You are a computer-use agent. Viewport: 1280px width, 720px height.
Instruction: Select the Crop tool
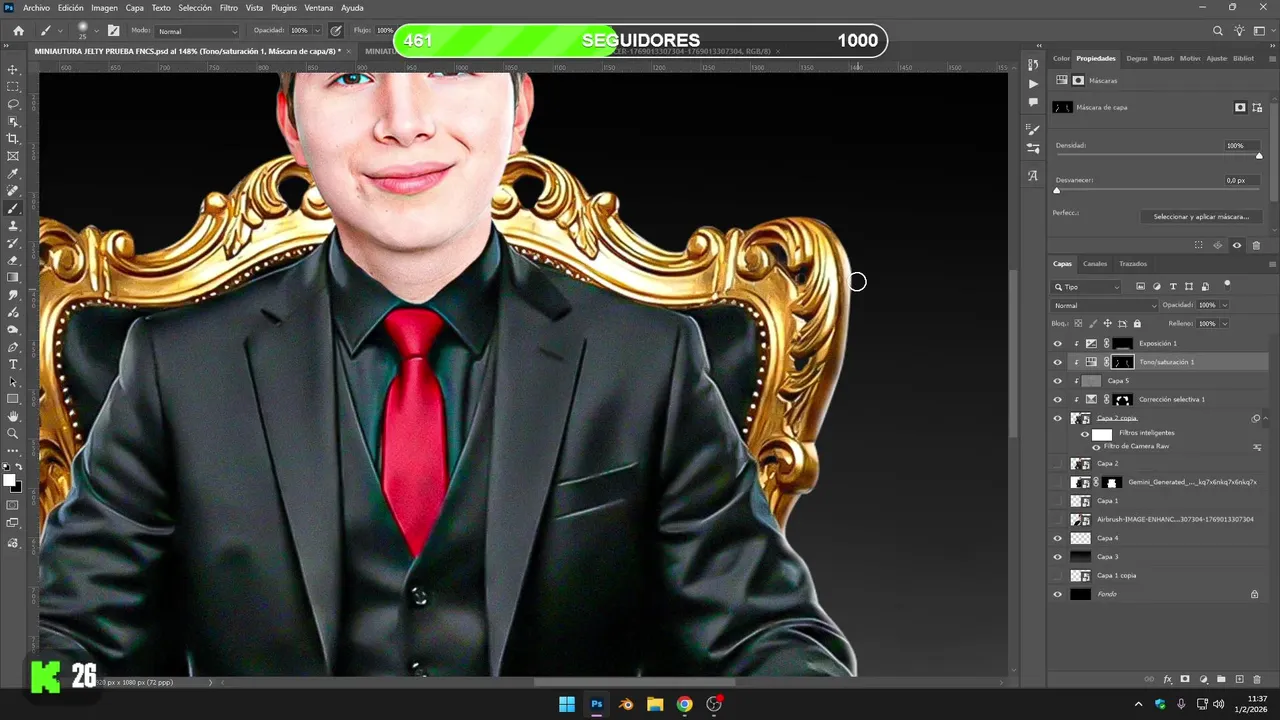(x=13, y=139)
